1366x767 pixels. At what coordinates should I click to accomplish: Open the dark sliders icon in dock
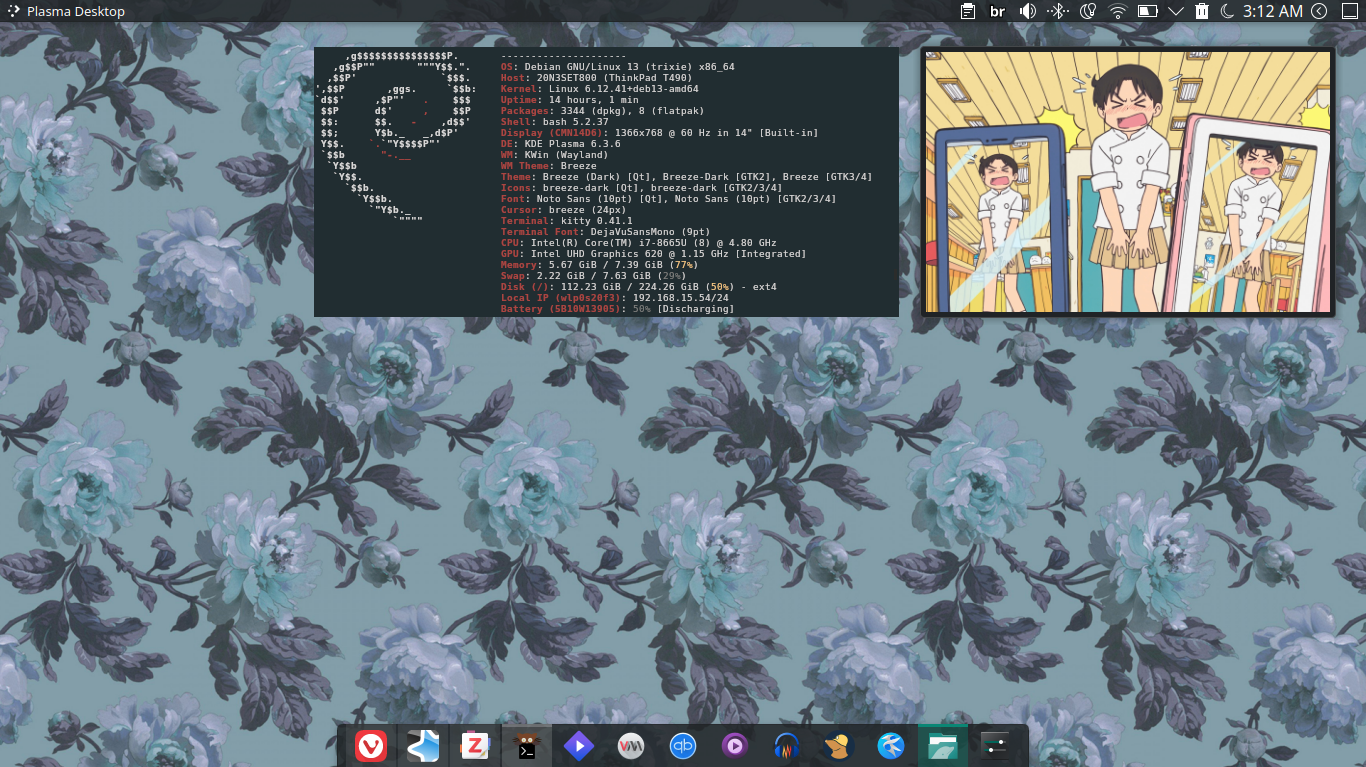[x=995, y=745]
